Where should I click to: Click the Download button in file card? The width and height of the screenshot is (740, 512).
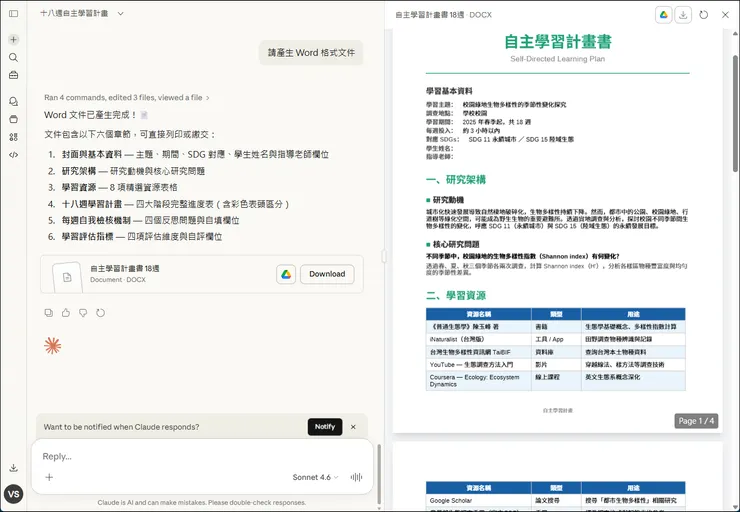327,274
